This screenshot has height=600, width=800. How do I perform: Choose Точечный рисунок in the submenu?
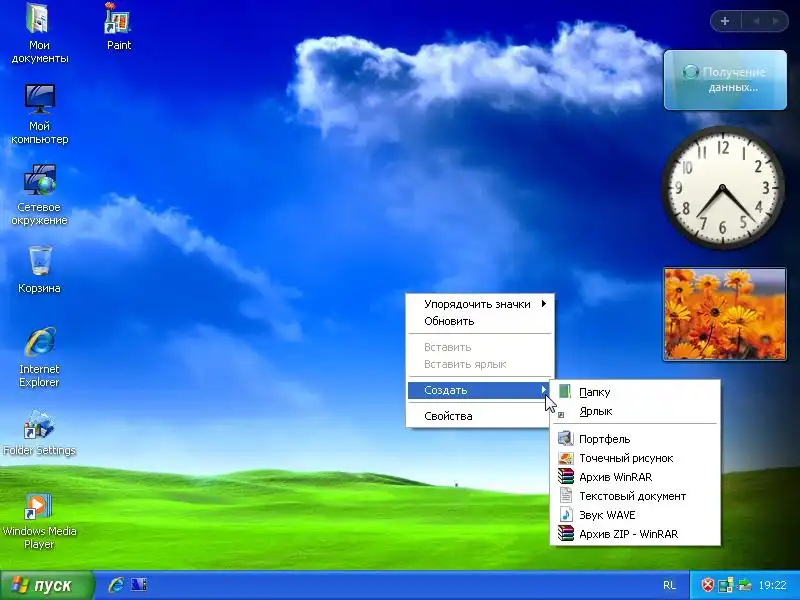coord(635,458)
